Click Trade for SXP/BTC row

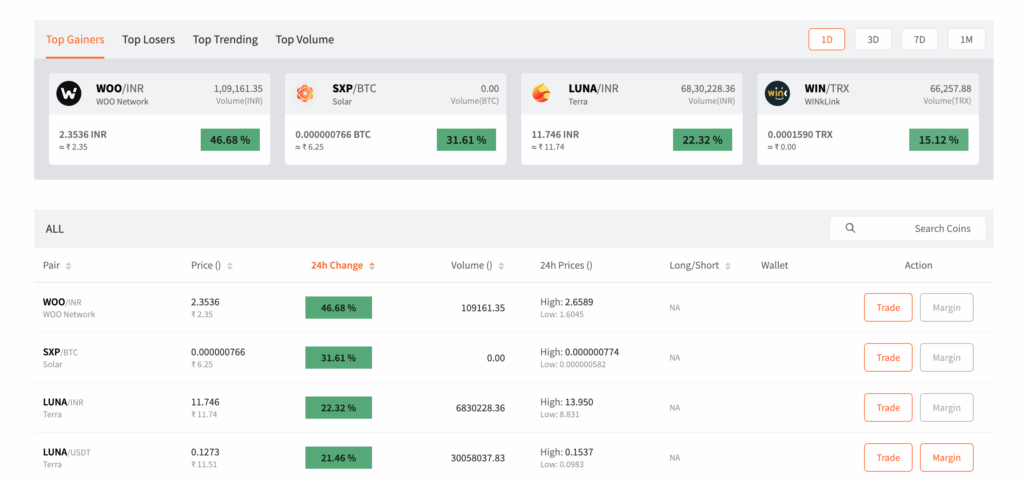click(888, 358)
